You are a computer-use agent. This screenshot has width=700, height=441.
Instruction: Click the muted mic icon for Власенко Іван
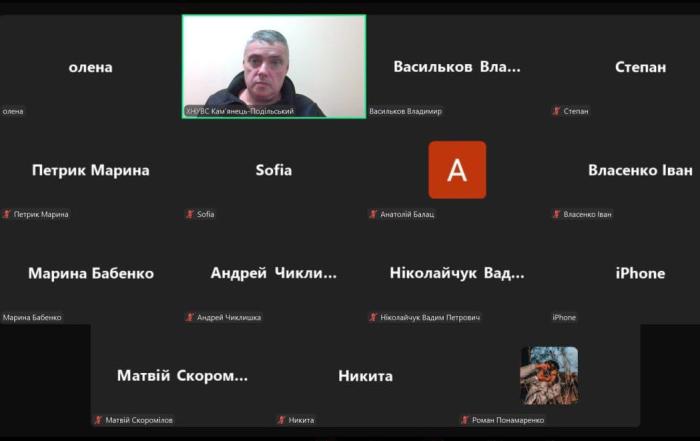pos(556,214)
